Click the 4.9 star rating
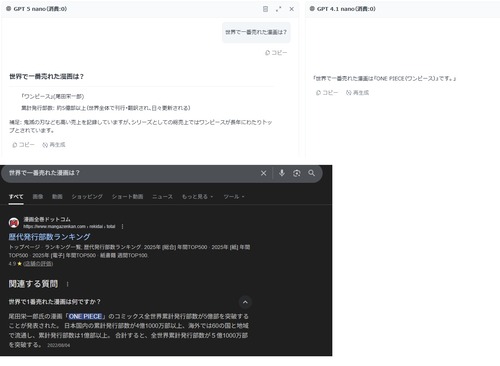The height and width of the screenshot is (366, 500). click(15, 264)
